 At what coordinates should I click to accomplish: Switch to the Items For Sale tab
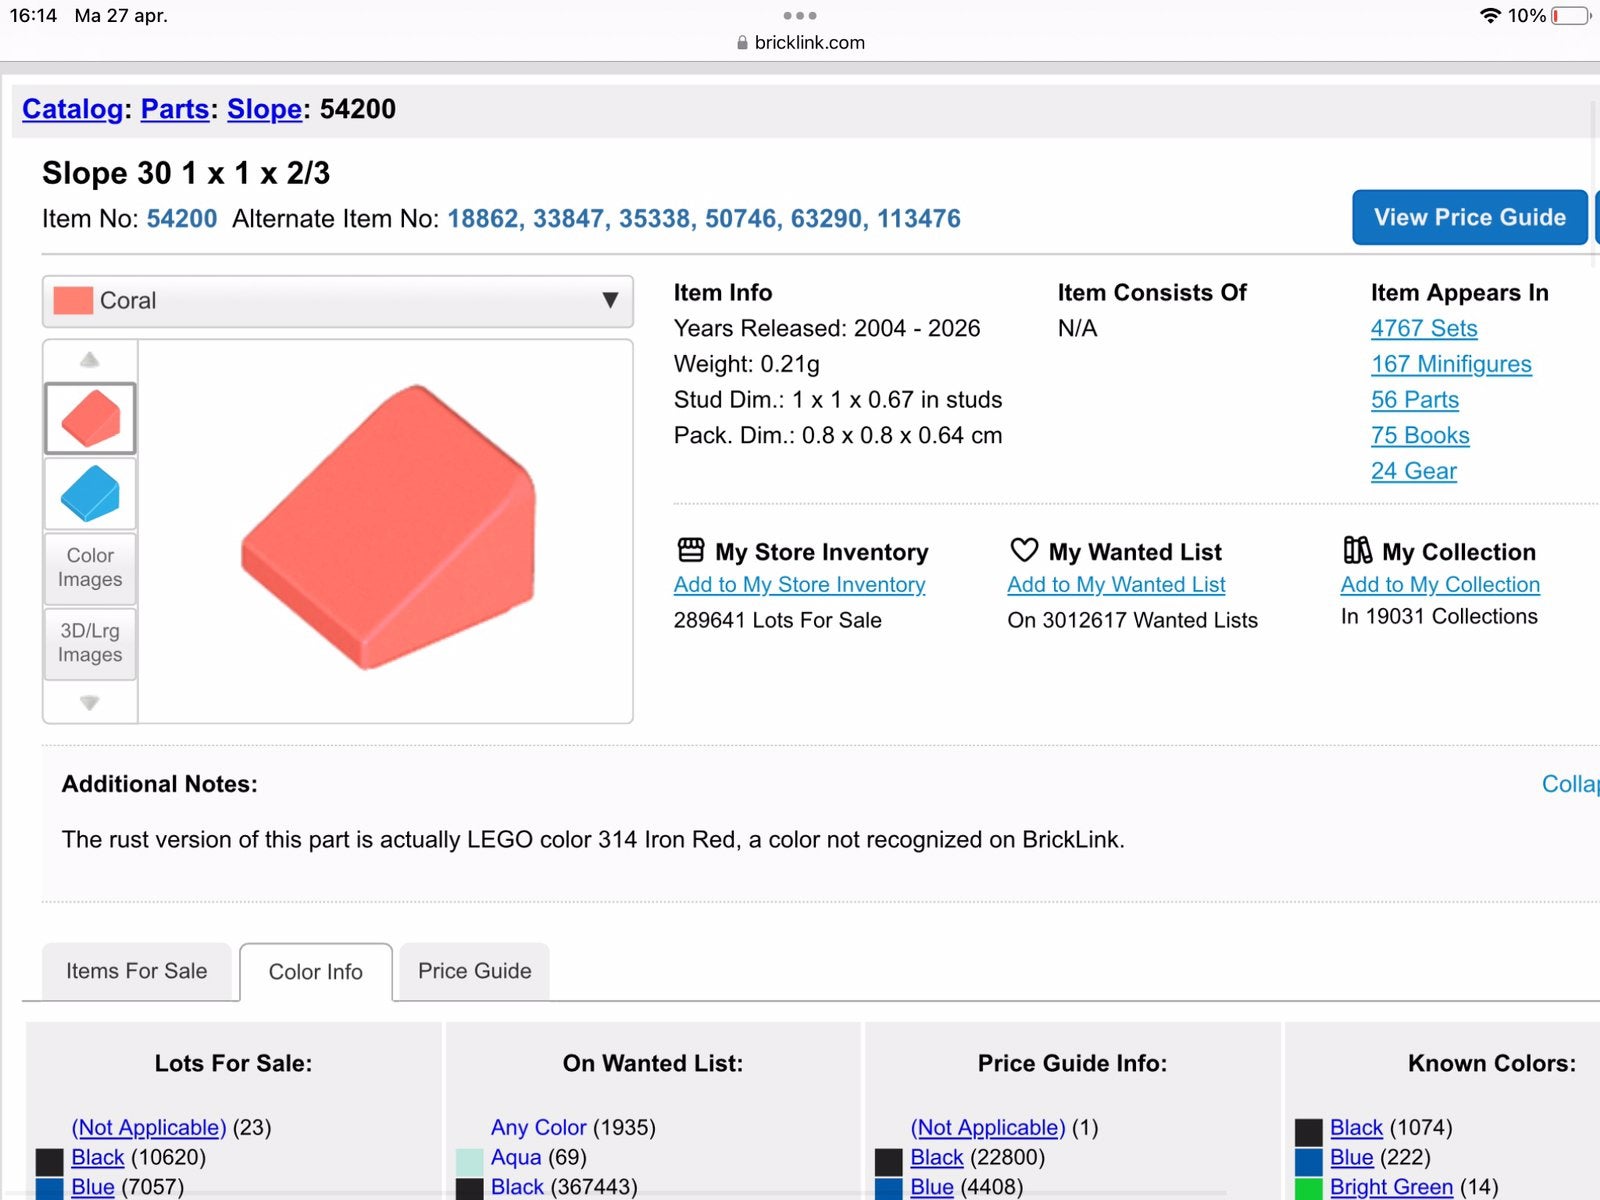click(x=136, y=971)
